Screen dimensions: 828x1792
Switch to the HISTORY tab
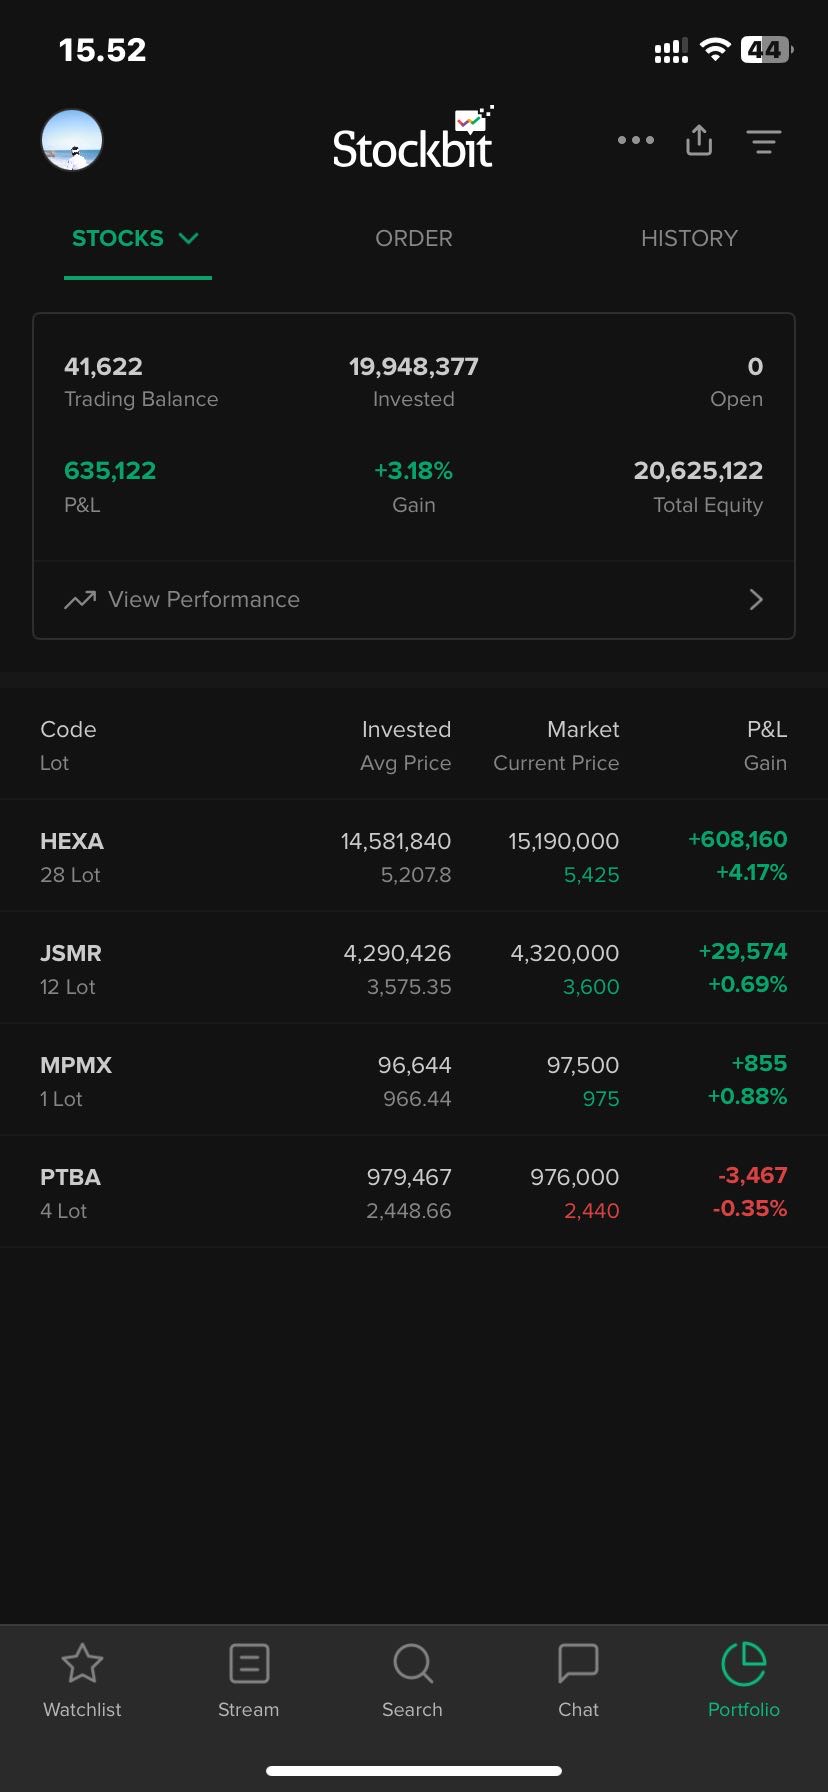[689, 238]
